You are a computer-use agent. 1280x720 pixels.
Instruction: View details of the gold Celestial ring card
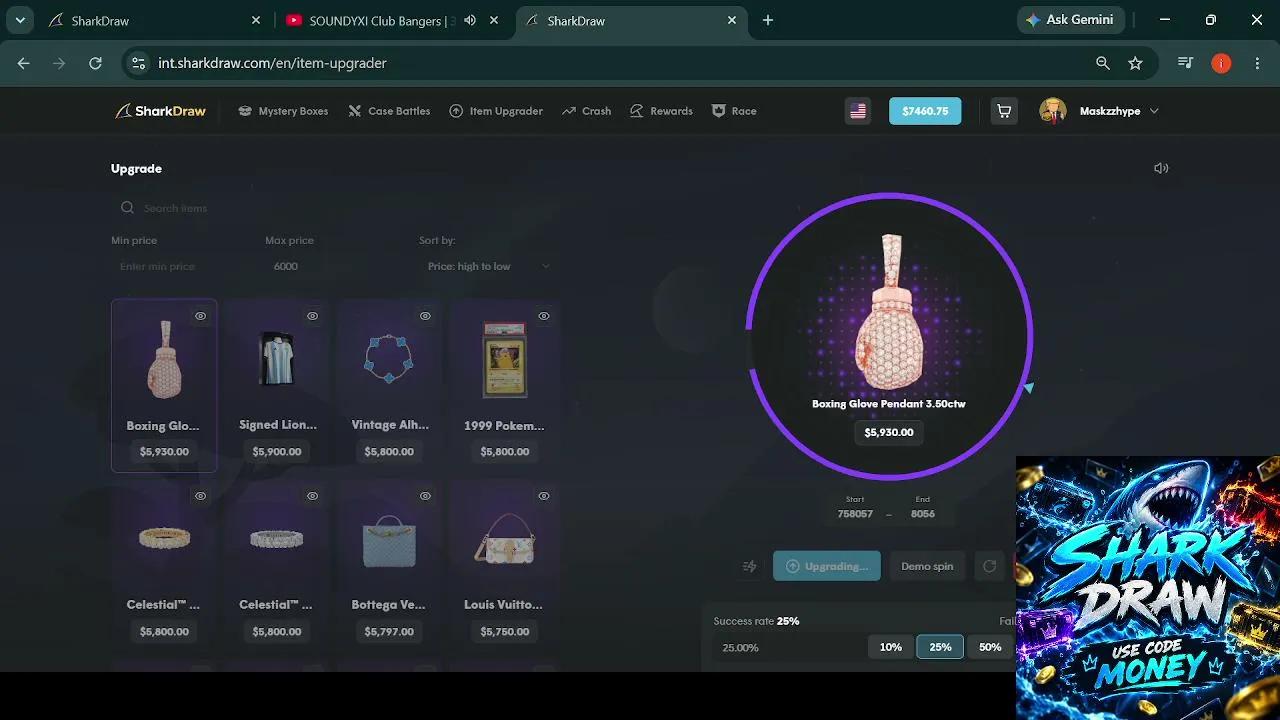click(200, 496)
